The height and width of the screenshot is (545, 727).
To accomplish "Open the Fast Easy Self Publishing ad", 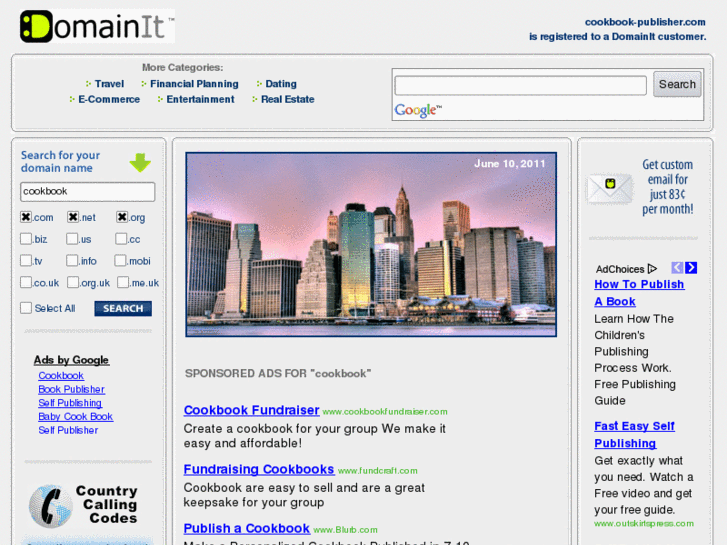I will tap(634, 435).
